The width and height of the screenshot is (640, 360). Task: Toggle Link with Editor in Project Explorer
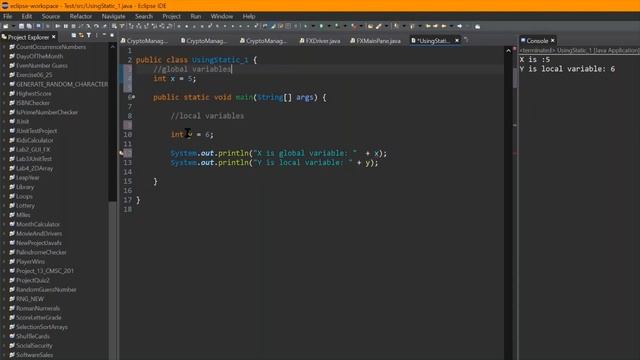coord(81,36)
